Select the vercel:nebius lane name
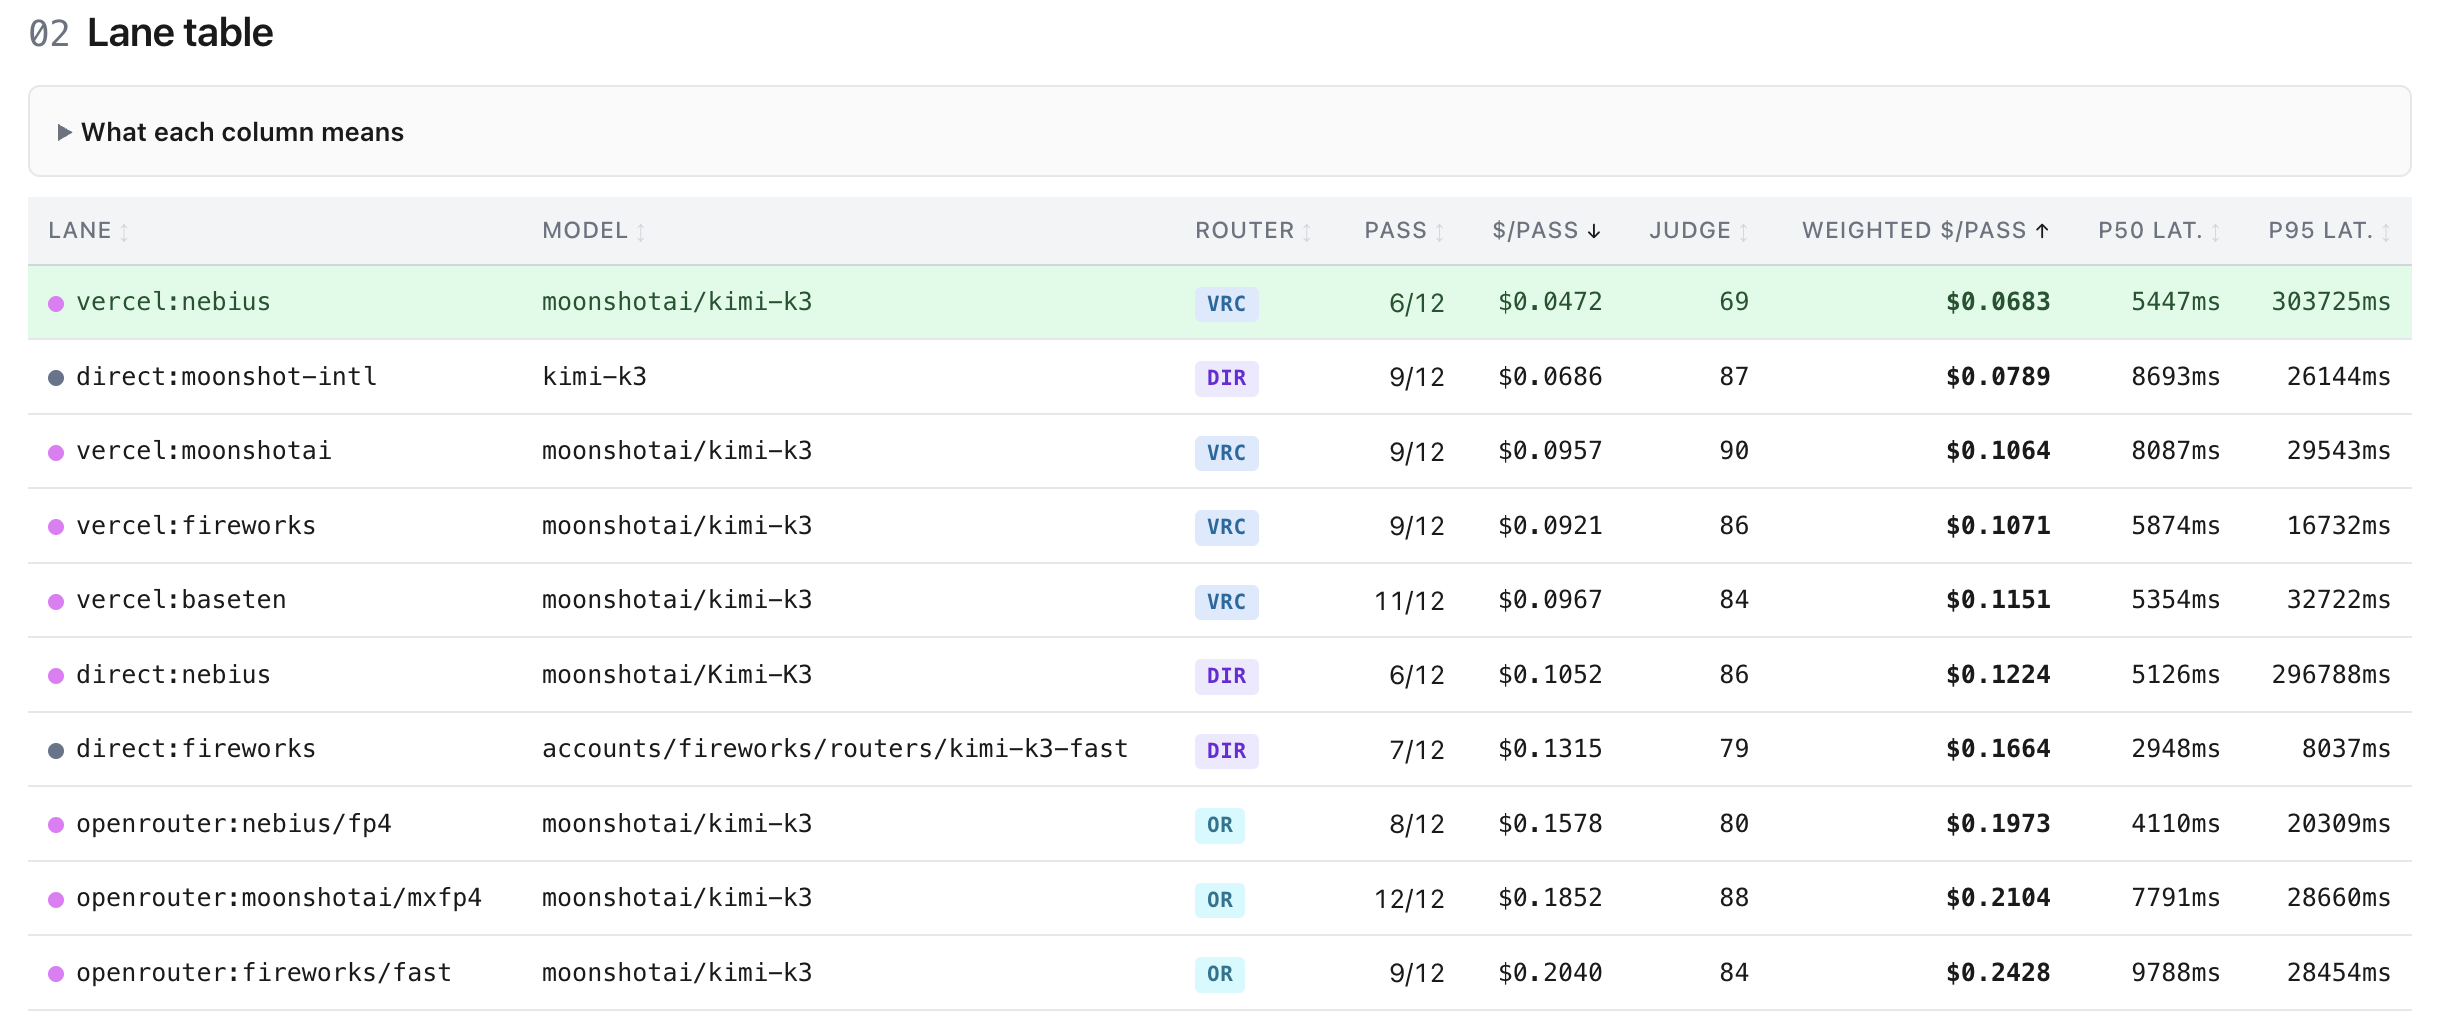The width and height of the screenshot is (2438, 1034). 173,302
